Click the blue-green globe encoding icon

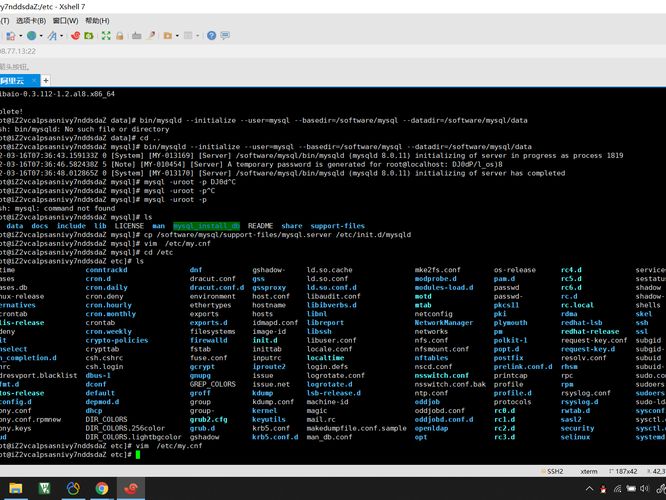(31, 36)
